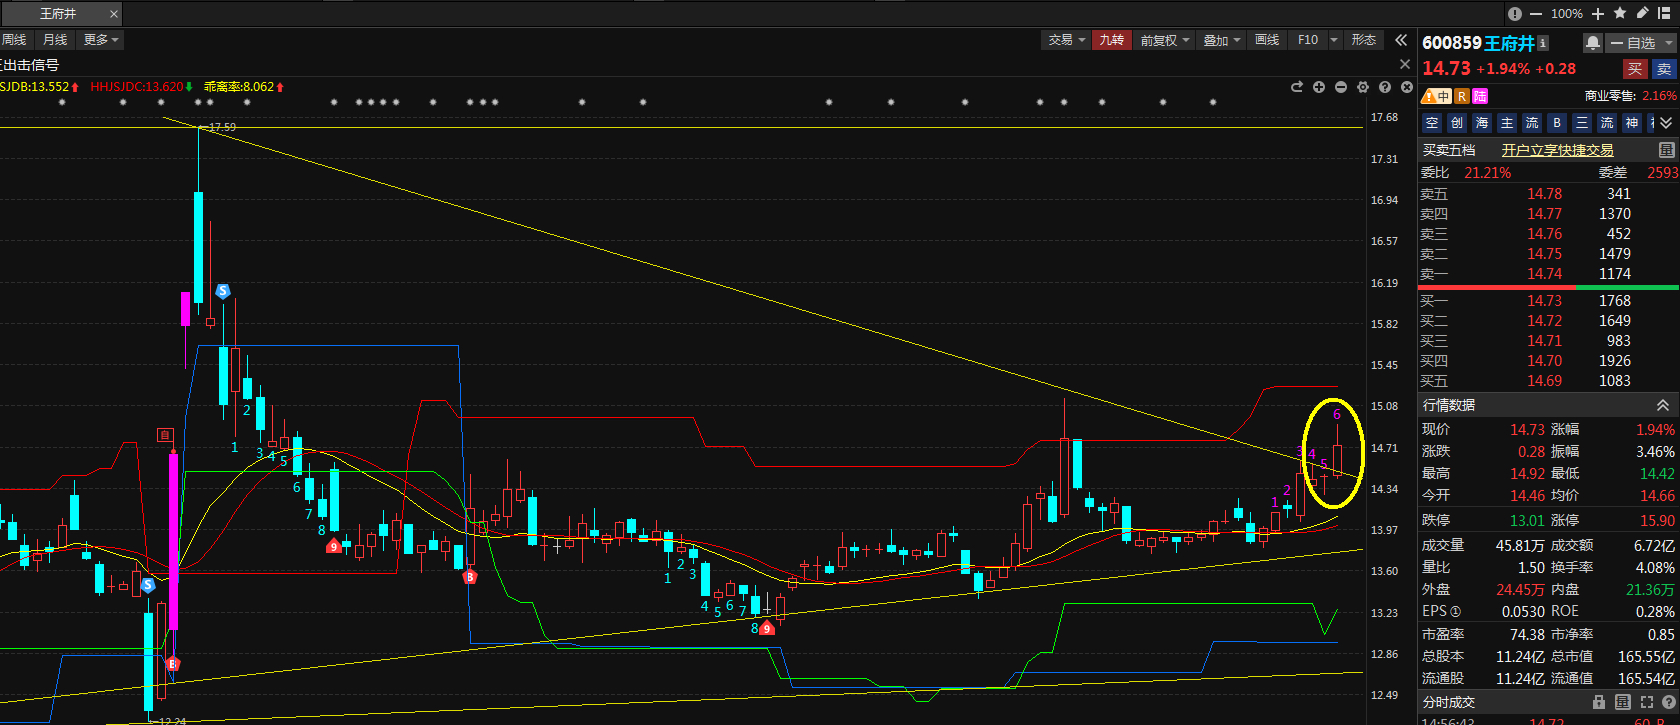Click the 买一 14.73 order row
Image resolution: width=1680 pixels, height=725 pixels.
pyautogui.click(x=1548, y=301)
